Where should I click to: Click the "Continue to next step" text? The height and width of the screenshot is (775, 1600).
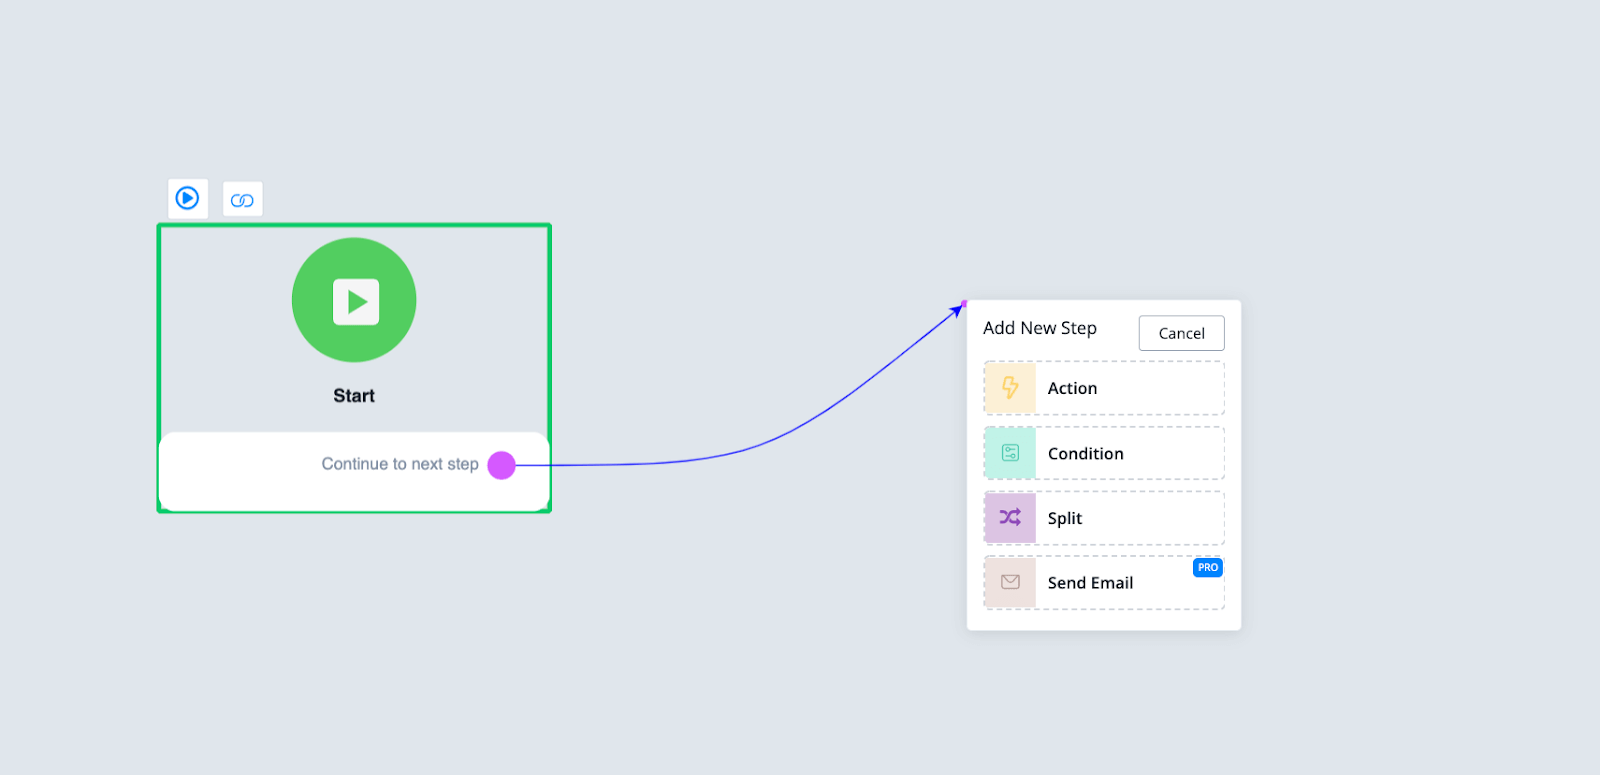point(400,464)
